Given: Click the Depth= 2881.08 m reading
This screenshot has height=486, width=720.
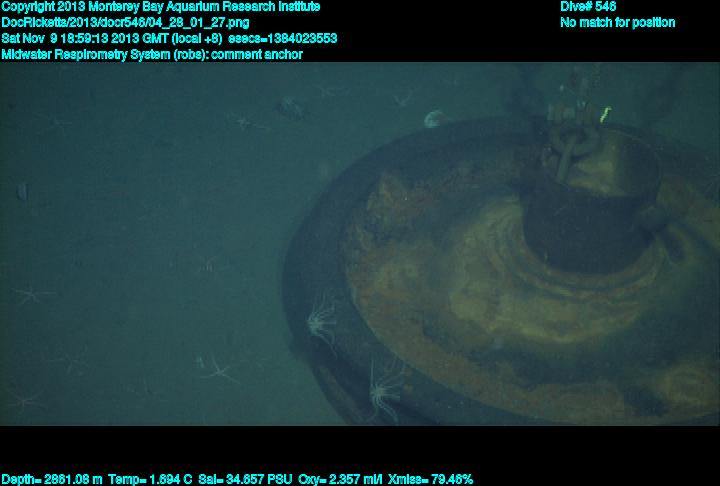Looking at the screenshot, I should [52, 480].
